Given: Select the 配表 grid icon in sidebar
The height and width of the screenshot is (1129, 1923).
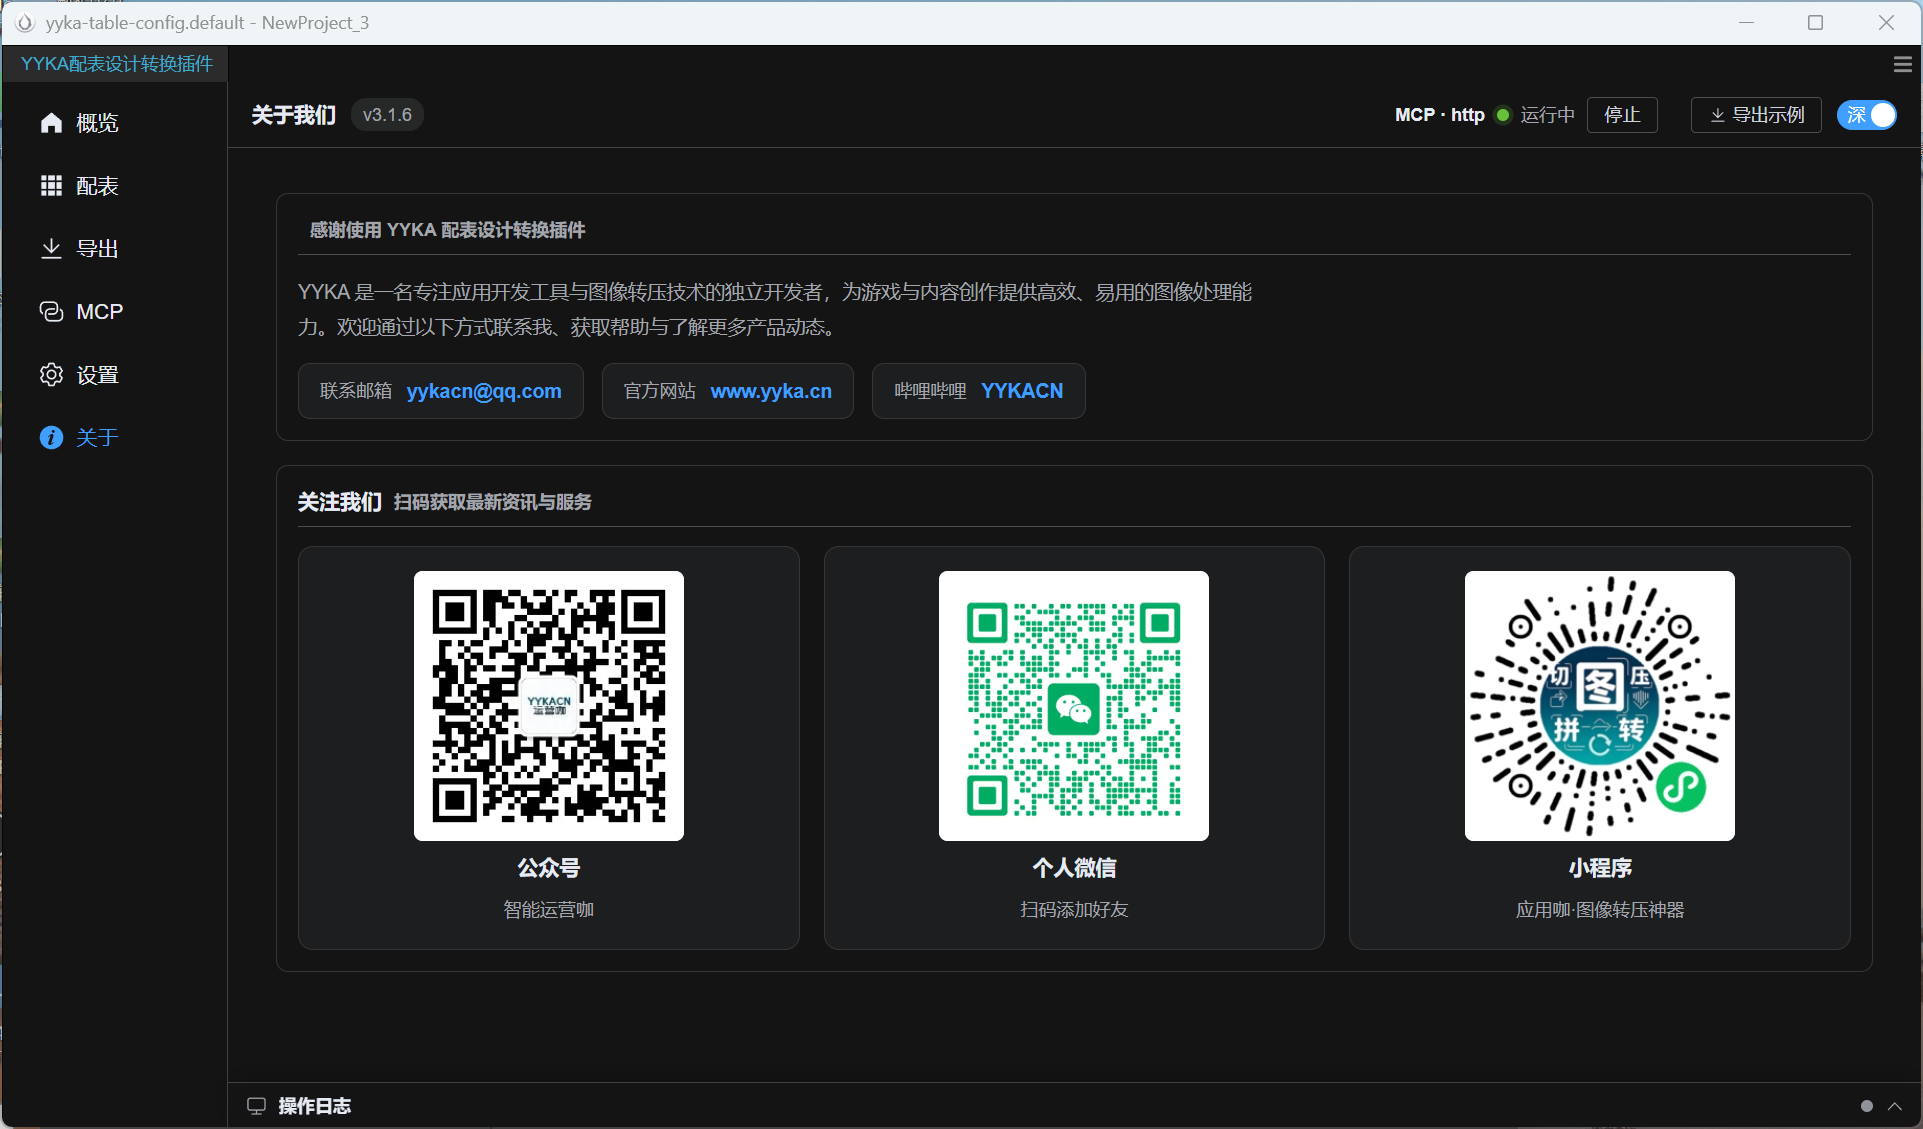Looking at the screenshot, I should [x=51, y=186].
